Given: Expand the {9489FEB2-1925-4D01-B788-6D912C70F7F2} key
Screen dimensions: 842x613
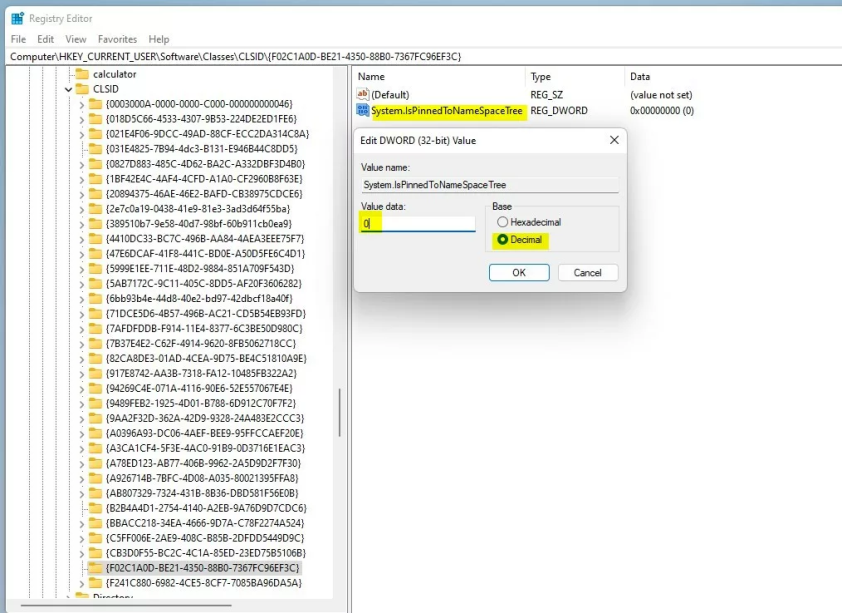Looking at the screenshot, I should (82, 404).
